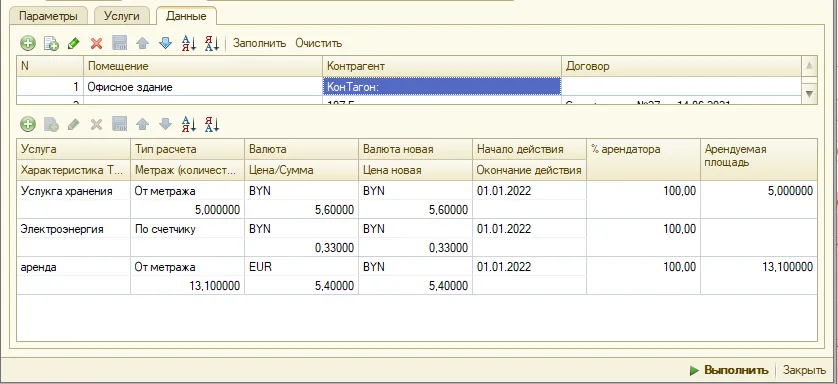Click the Очистить button
The height and width of the screenshot is (384, 838).
[x=319, y=43]
